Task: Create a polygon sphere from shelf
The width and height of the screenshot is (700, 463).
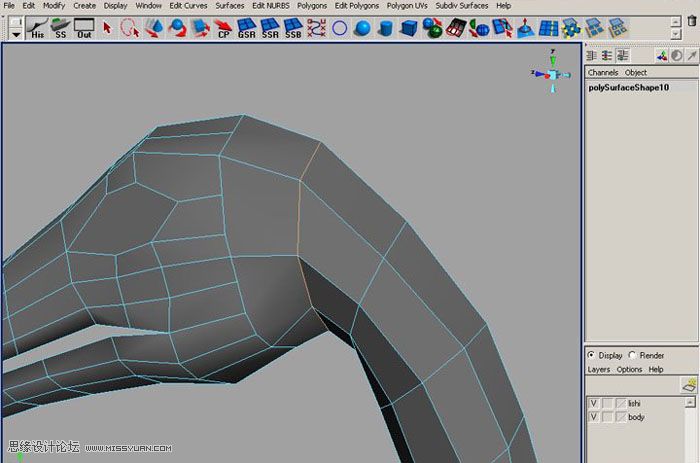Action: coord(362,29)
